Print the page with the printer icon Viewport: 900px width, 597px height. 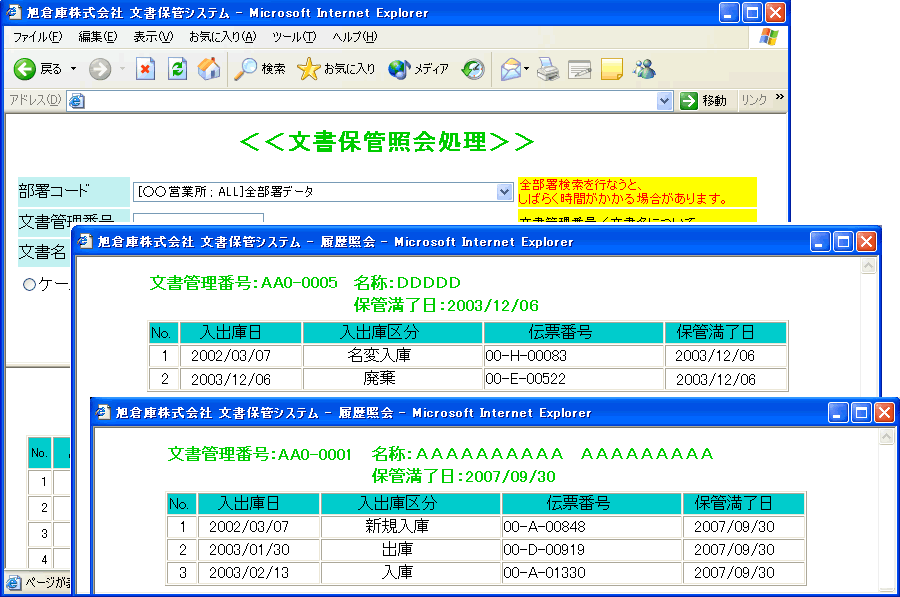[548, 69]
